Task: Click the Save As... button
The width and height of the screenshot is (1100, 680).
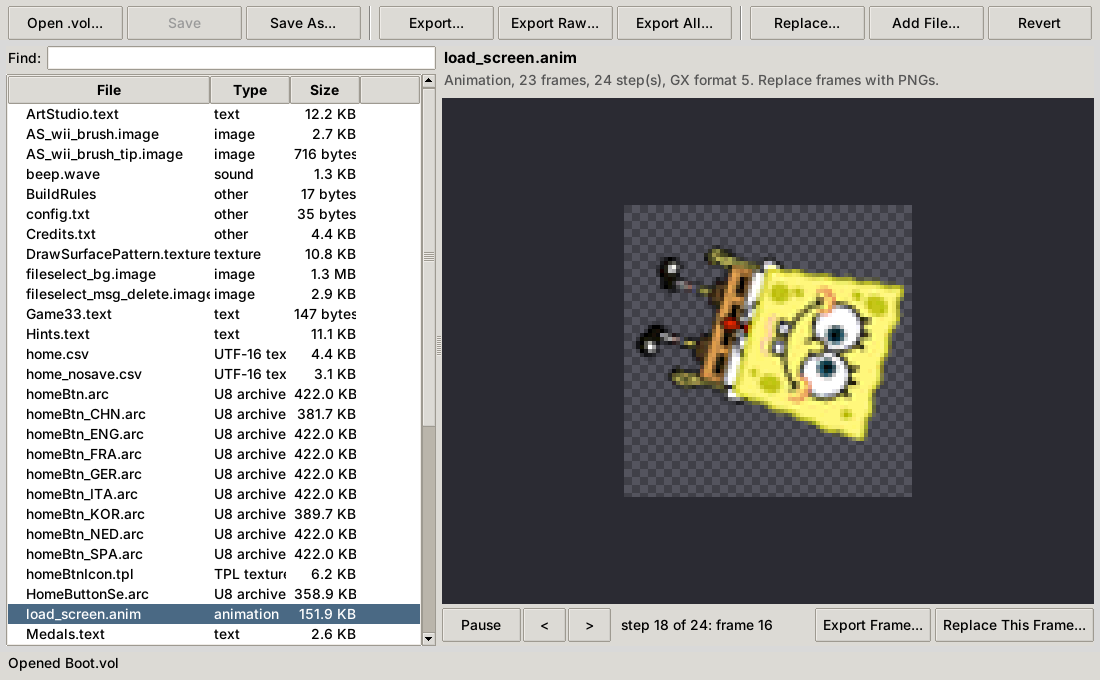Action: tap(303, 23)
